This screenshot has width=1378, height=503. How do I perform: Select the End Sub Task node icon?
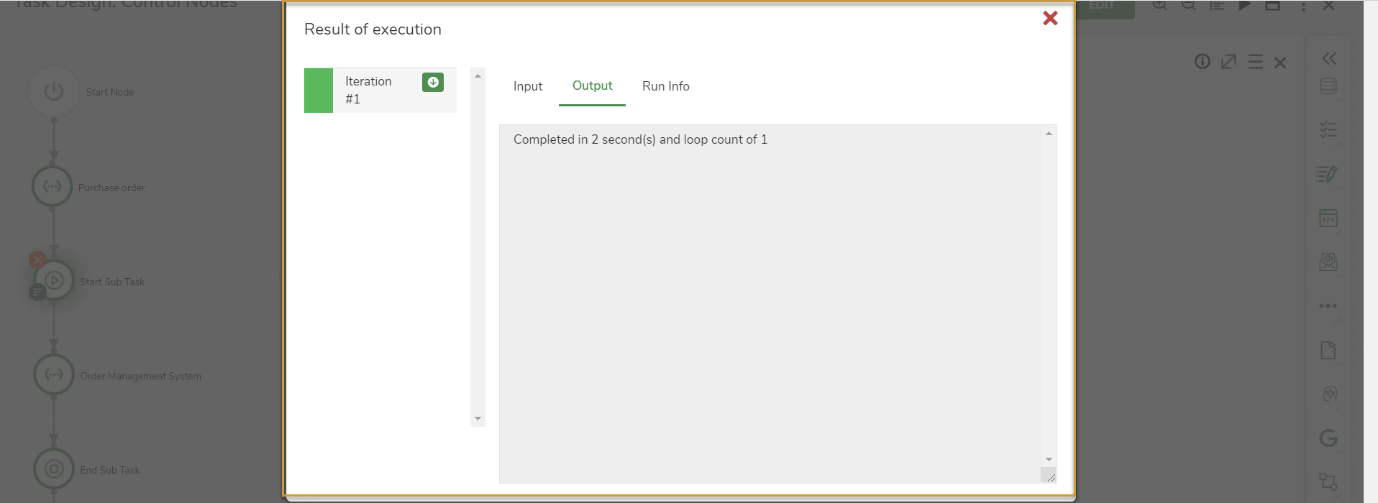coord(54,469)
